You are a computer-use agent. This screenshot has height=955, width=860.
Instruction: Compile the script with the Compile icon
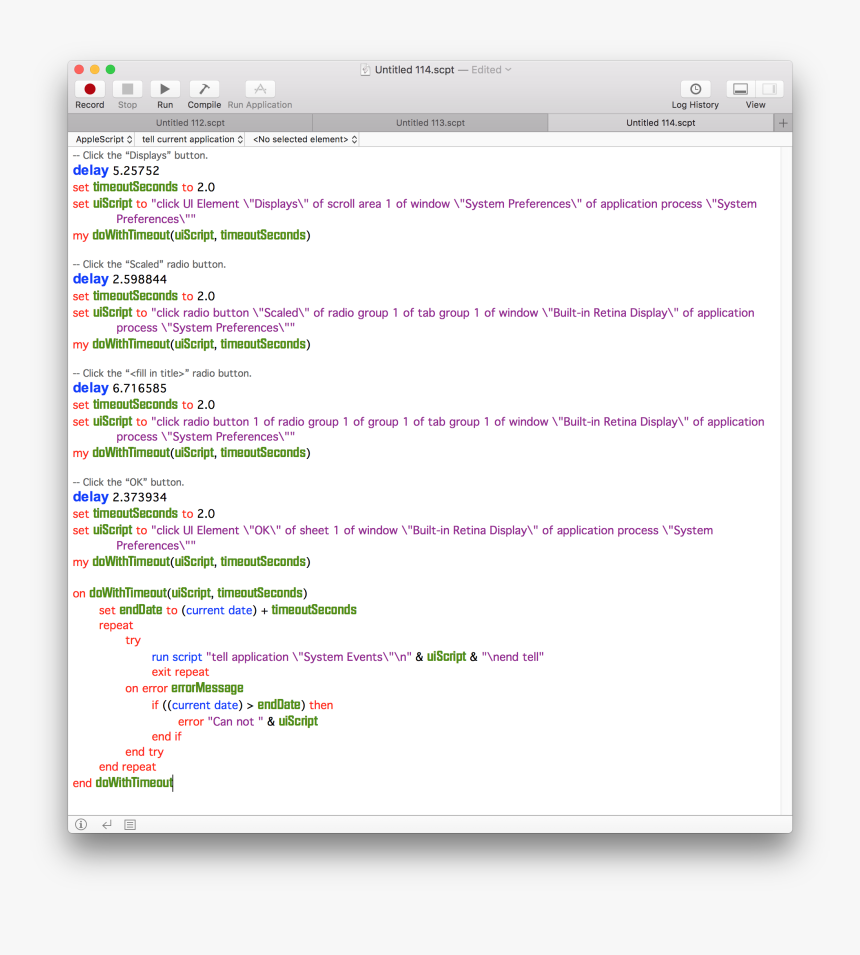[x=203, y=89]
